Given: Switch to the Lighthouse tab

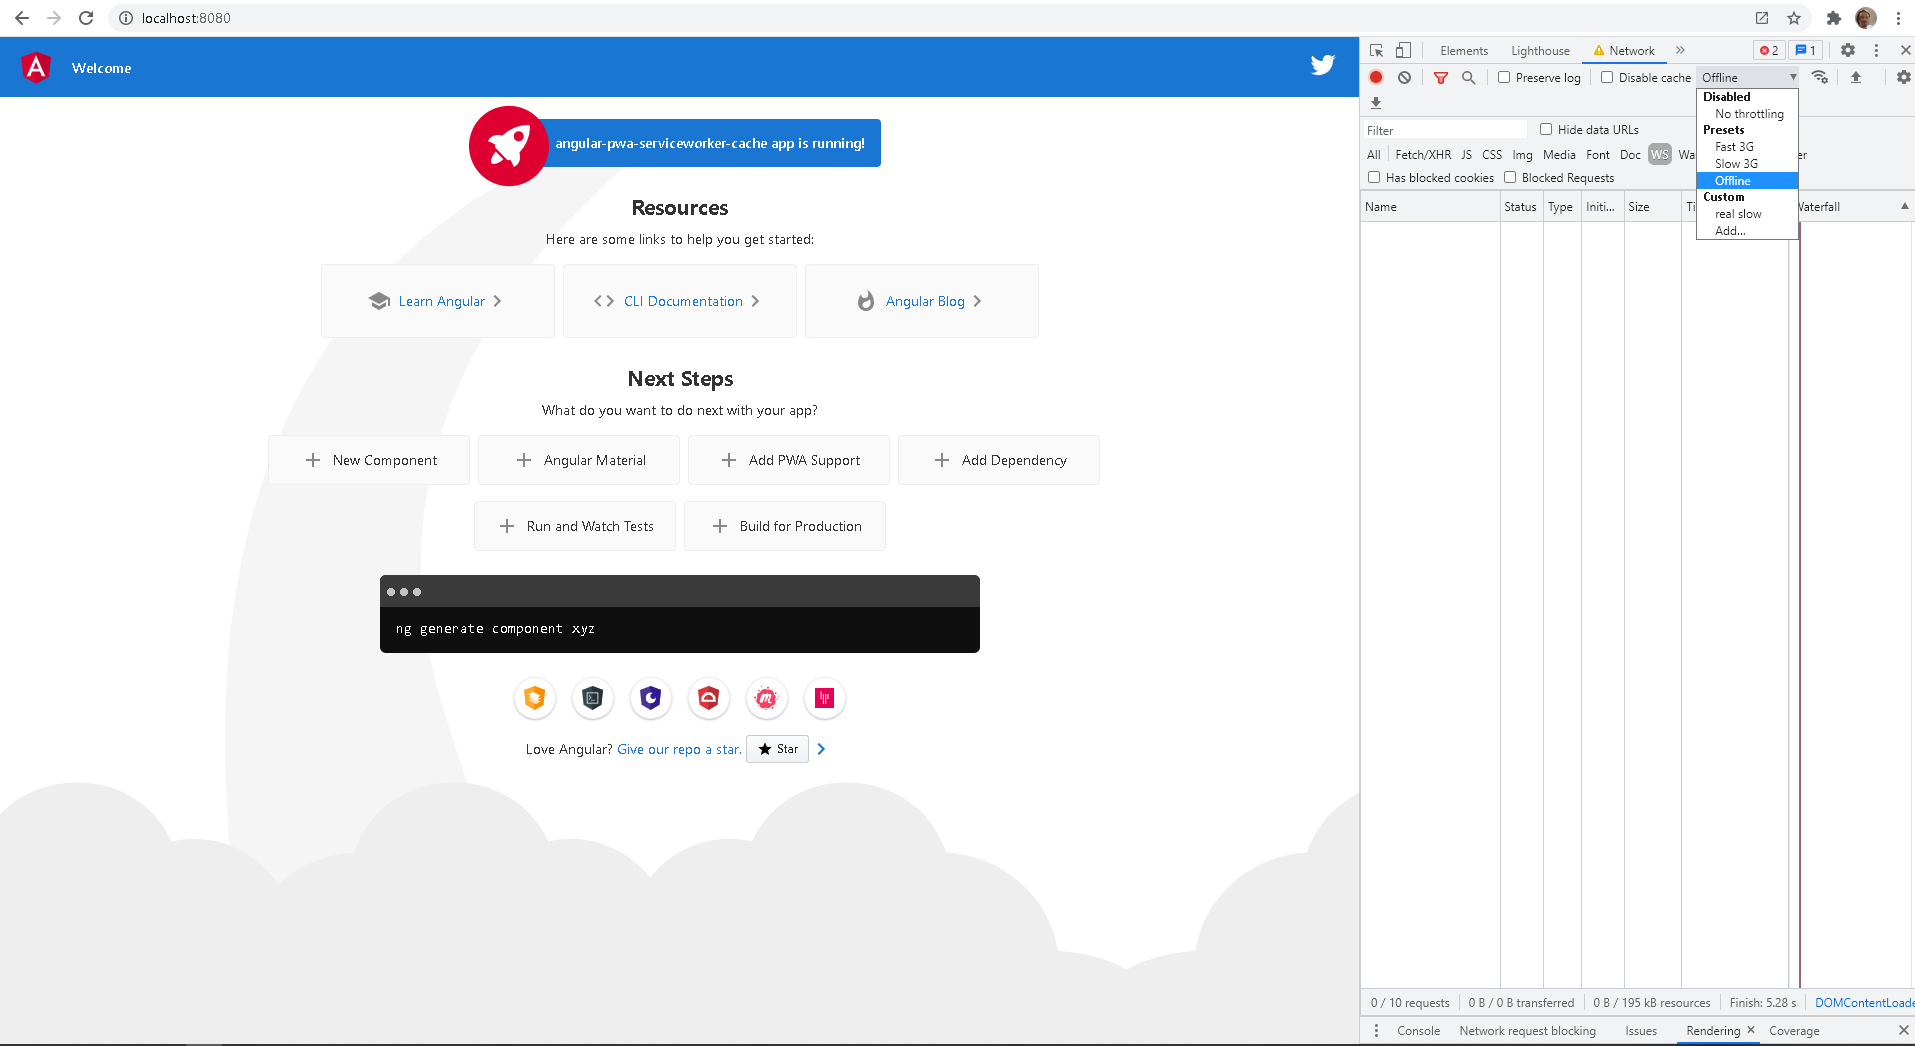Looking at the screenshot, I should 1540,51.
